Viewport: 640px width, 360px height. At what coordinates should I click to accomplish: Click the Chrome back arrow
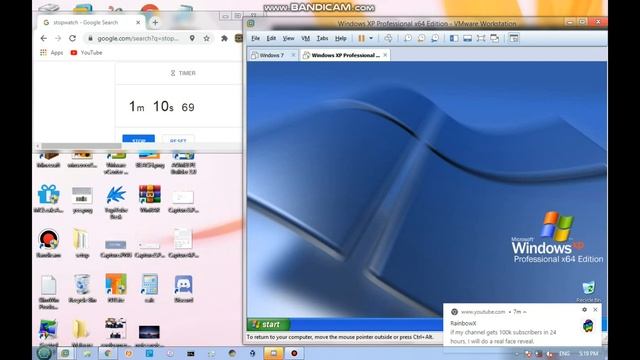44,38
